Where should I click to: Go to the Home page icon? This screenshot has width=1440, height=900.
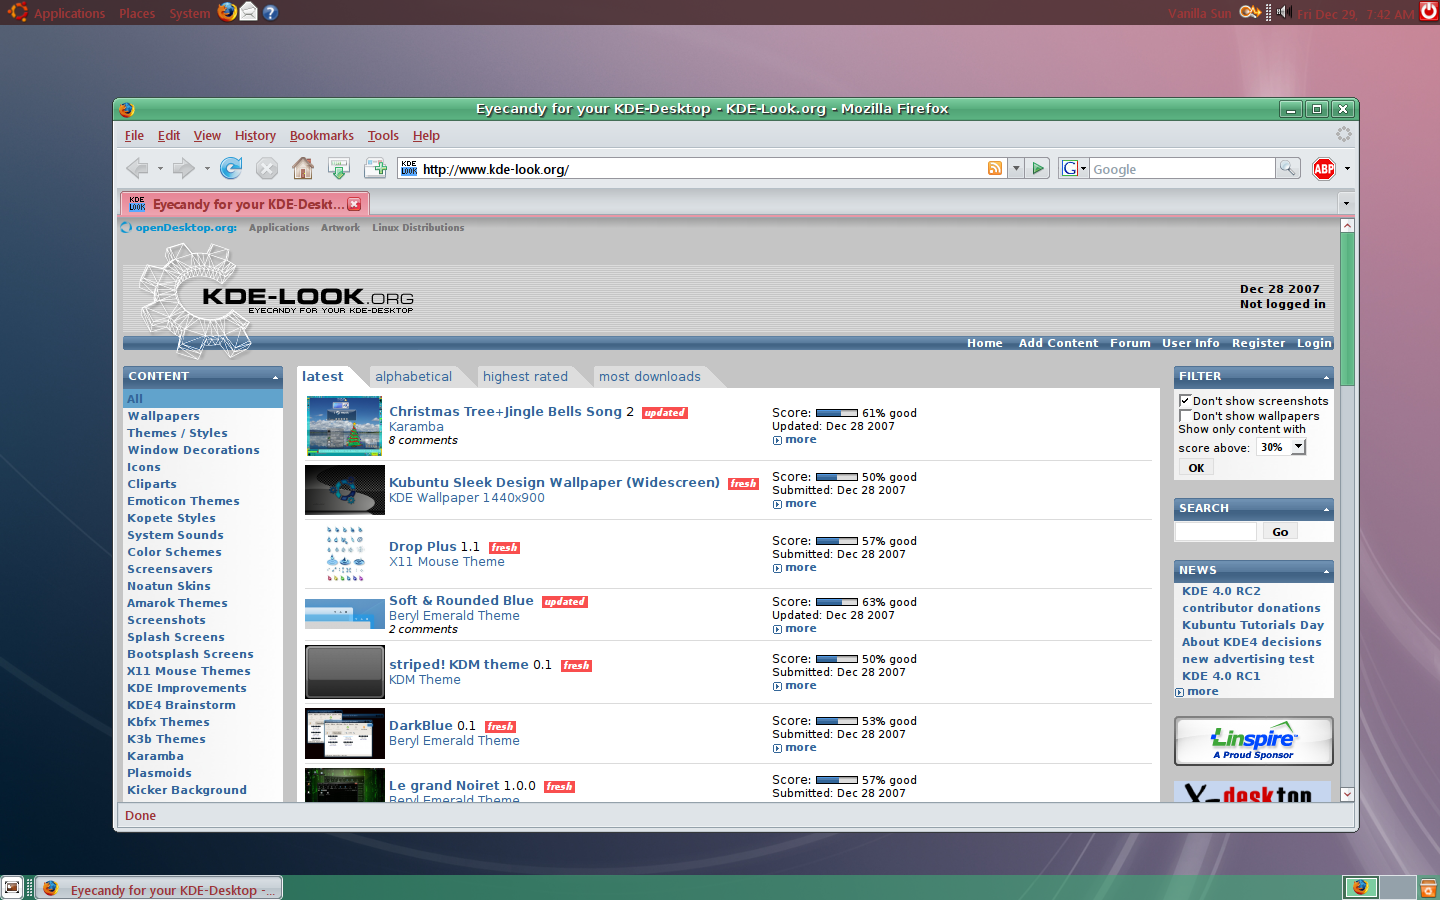click(303, 169)
